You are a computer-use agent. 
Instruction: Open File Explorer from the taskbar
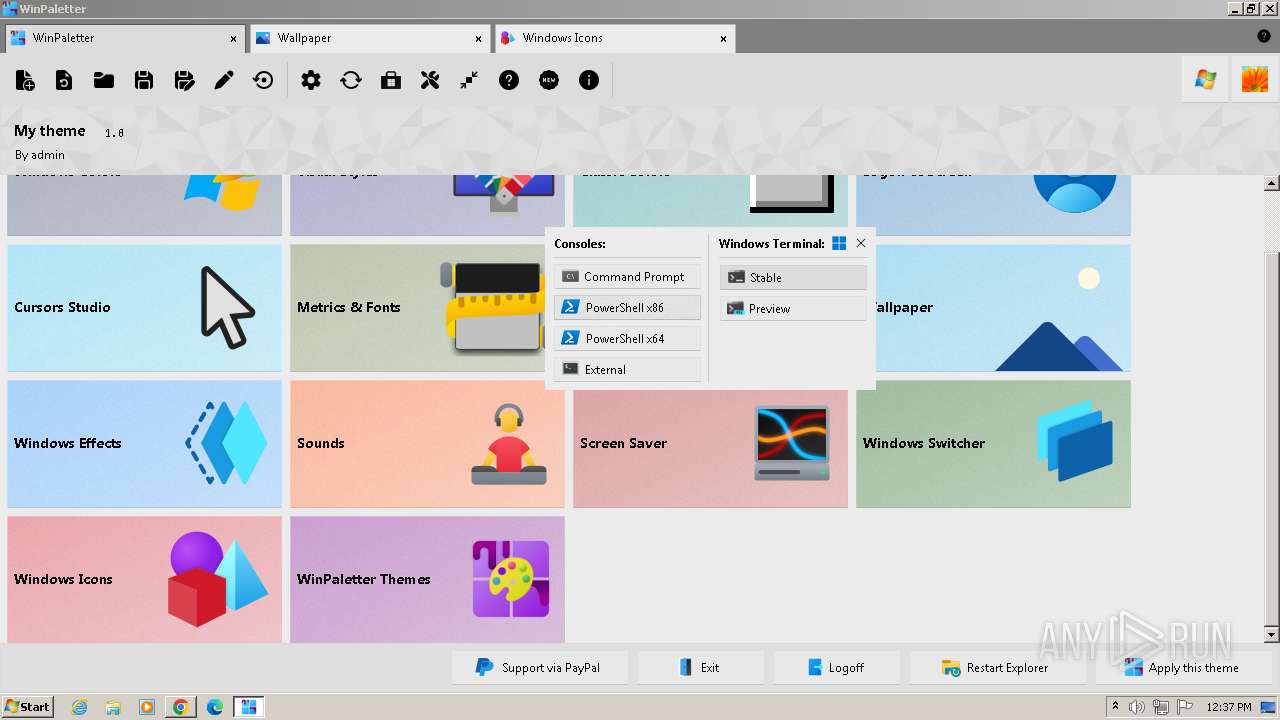113,707
